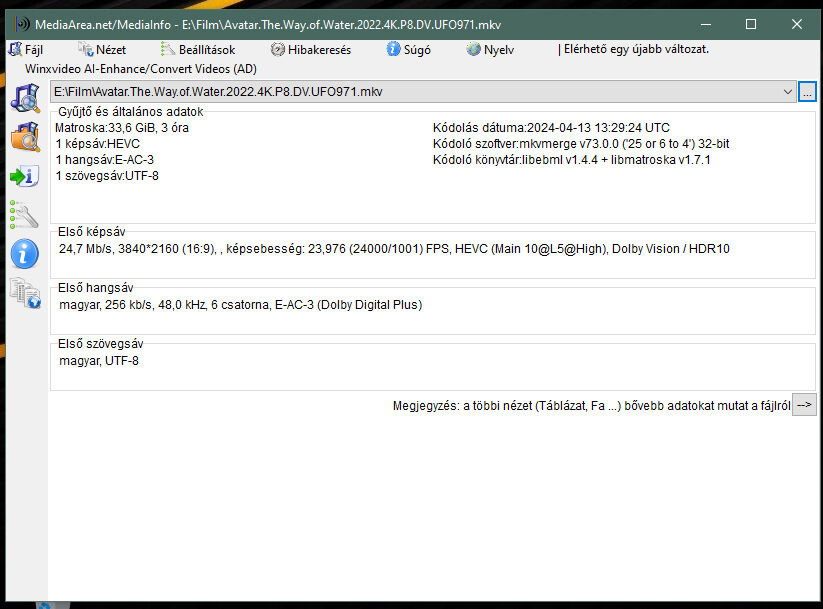This screenshot has height=609, width=823.
Task: Open preferences via sidebar wrench icon
Action: [x=24, y=215]
